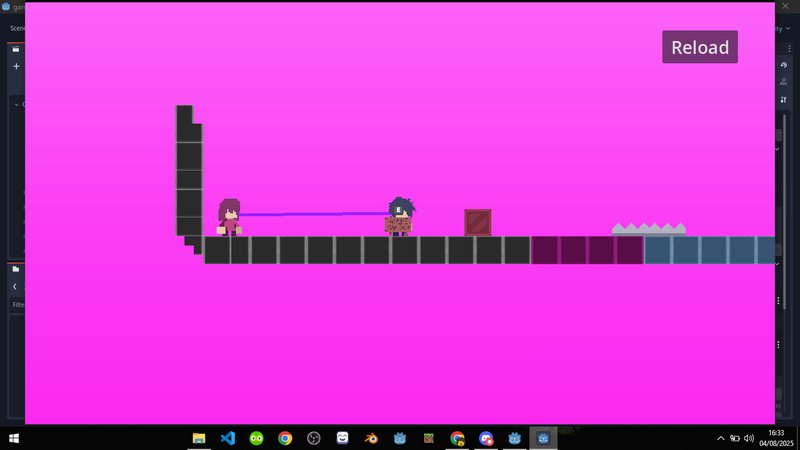Click the Filter field in FileSystem dock

coord(18,305)
